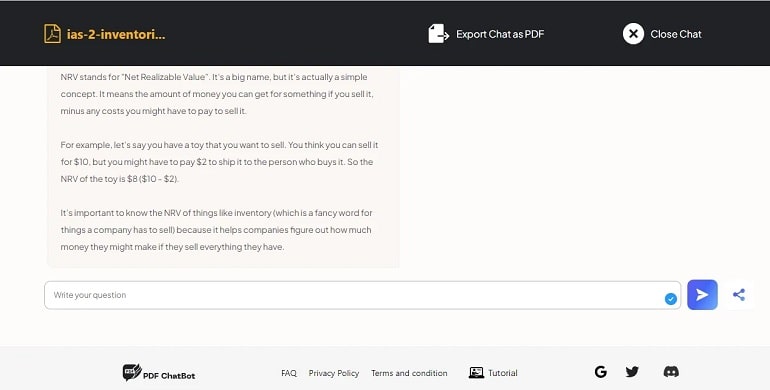Focus the Write your question field
This screenshot has width=770, height=390.
click(x=362, y=295)
